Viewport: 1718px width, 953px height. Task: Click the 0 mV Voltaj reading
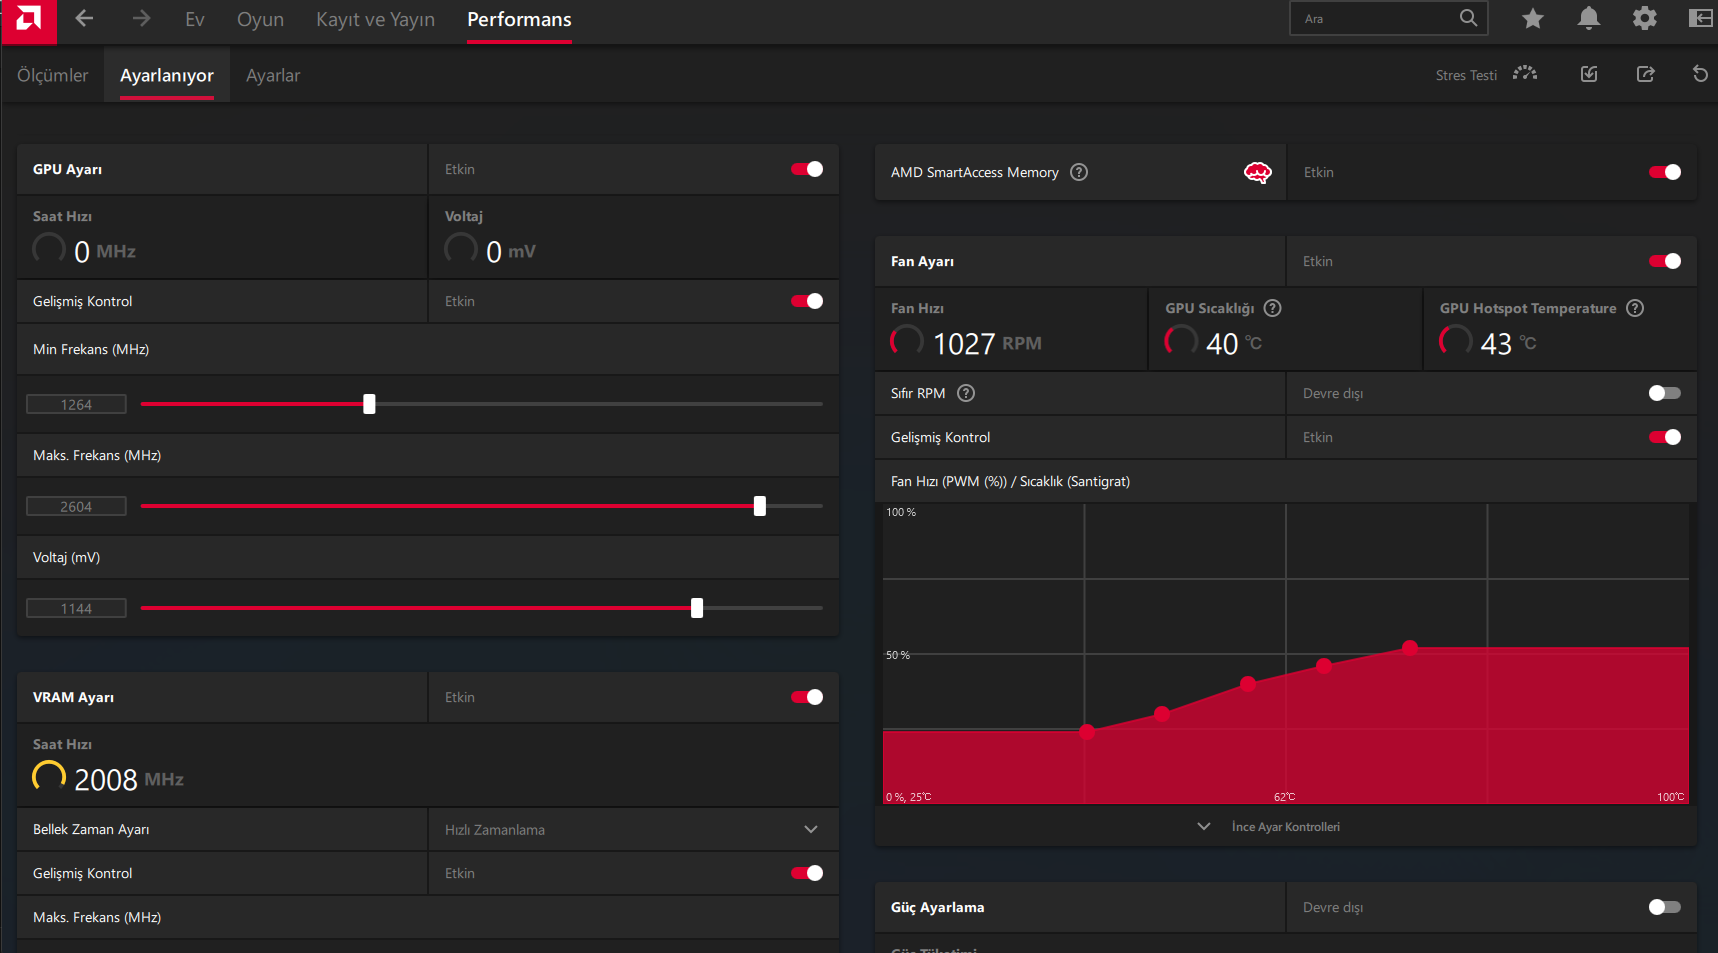tap(511, 251)
